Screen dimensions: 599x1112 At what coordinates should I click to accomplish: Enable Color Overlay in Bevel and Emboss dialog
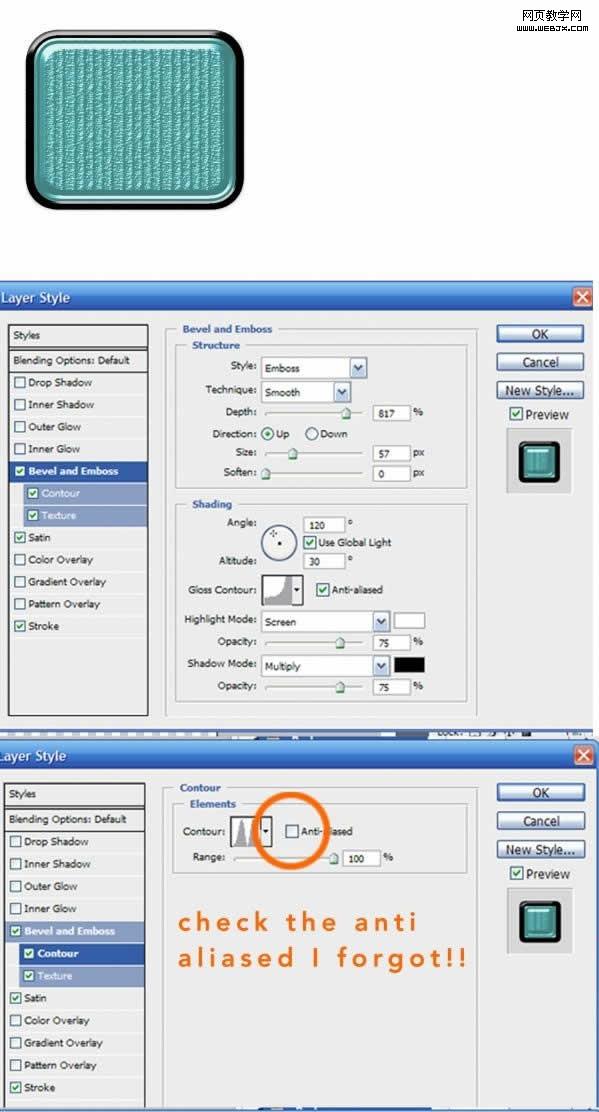pyautogui.click(x=19, y=560)
